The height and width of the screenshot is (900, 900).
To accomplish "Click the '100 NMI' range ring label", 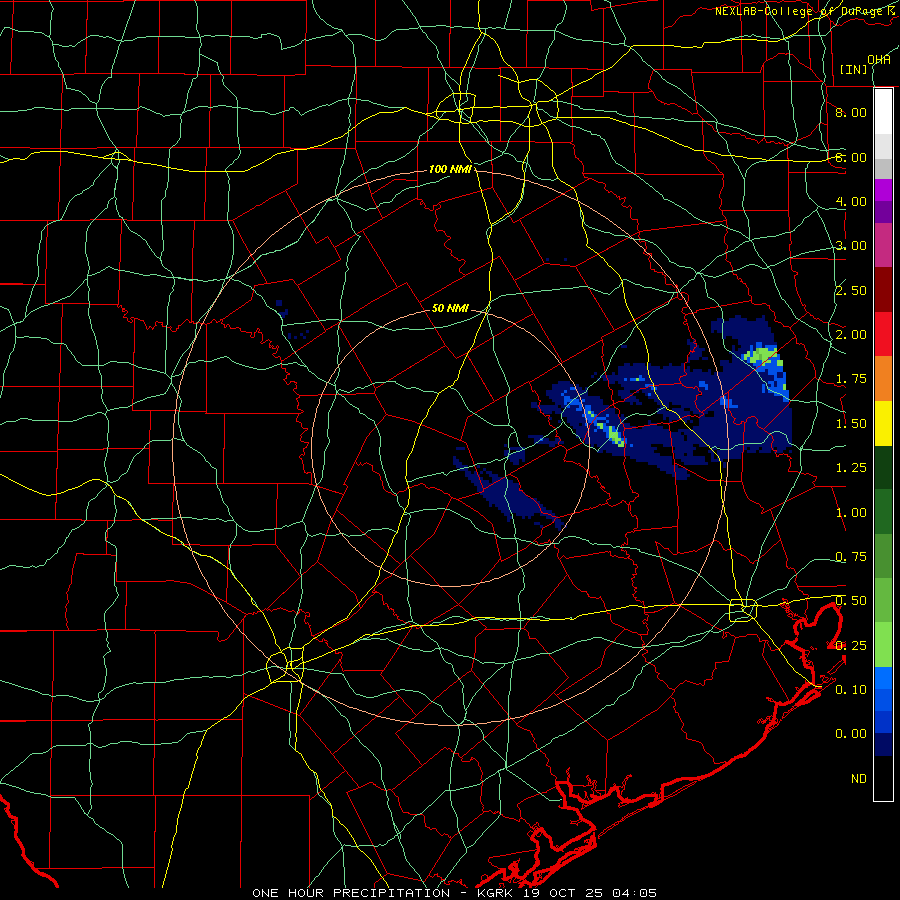I will [x=450, y=169].
